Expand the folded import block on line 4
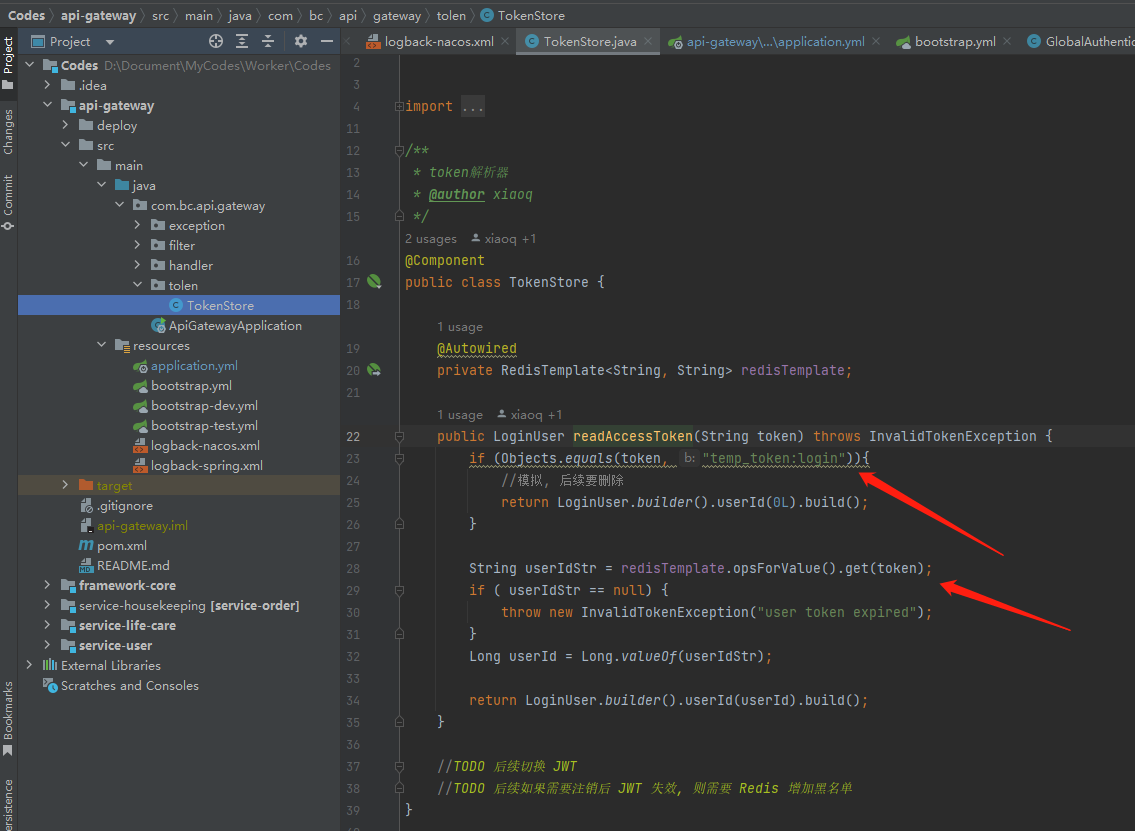Image resolution: width=1135 pixels, height=831 pixels. click(x=399, y=106)
